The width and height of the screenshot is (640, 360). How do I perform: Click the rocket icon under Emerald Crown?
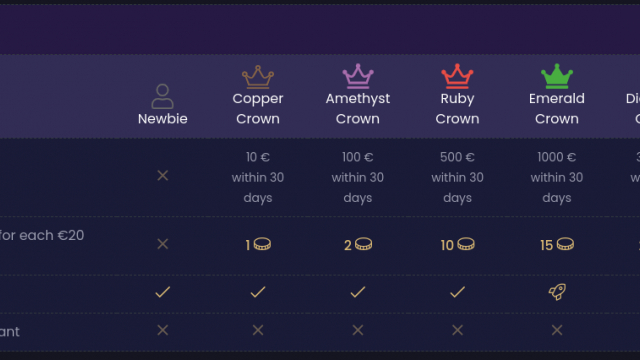[x=557, y=292]
